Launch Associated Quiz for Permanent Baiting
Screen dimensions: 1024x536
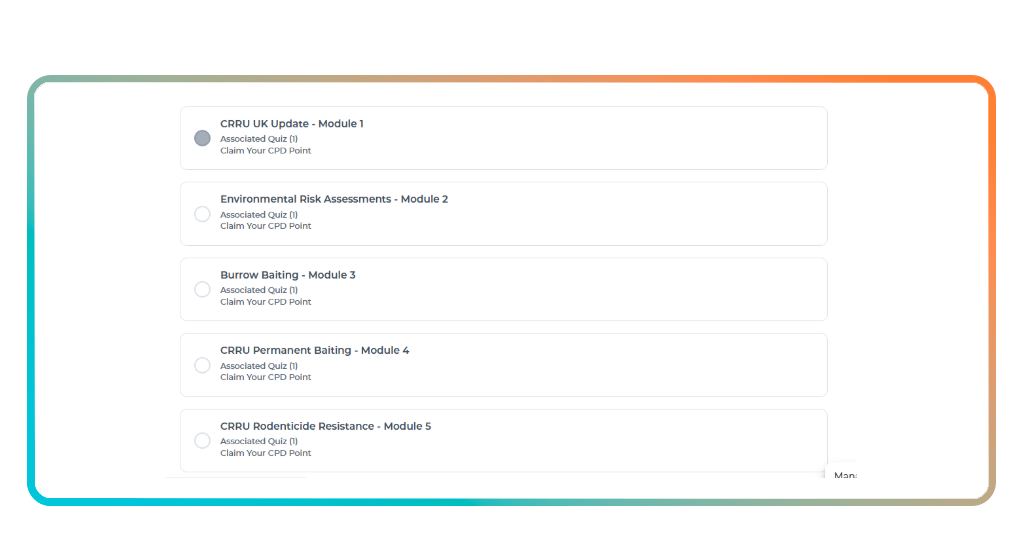[259, 366]
